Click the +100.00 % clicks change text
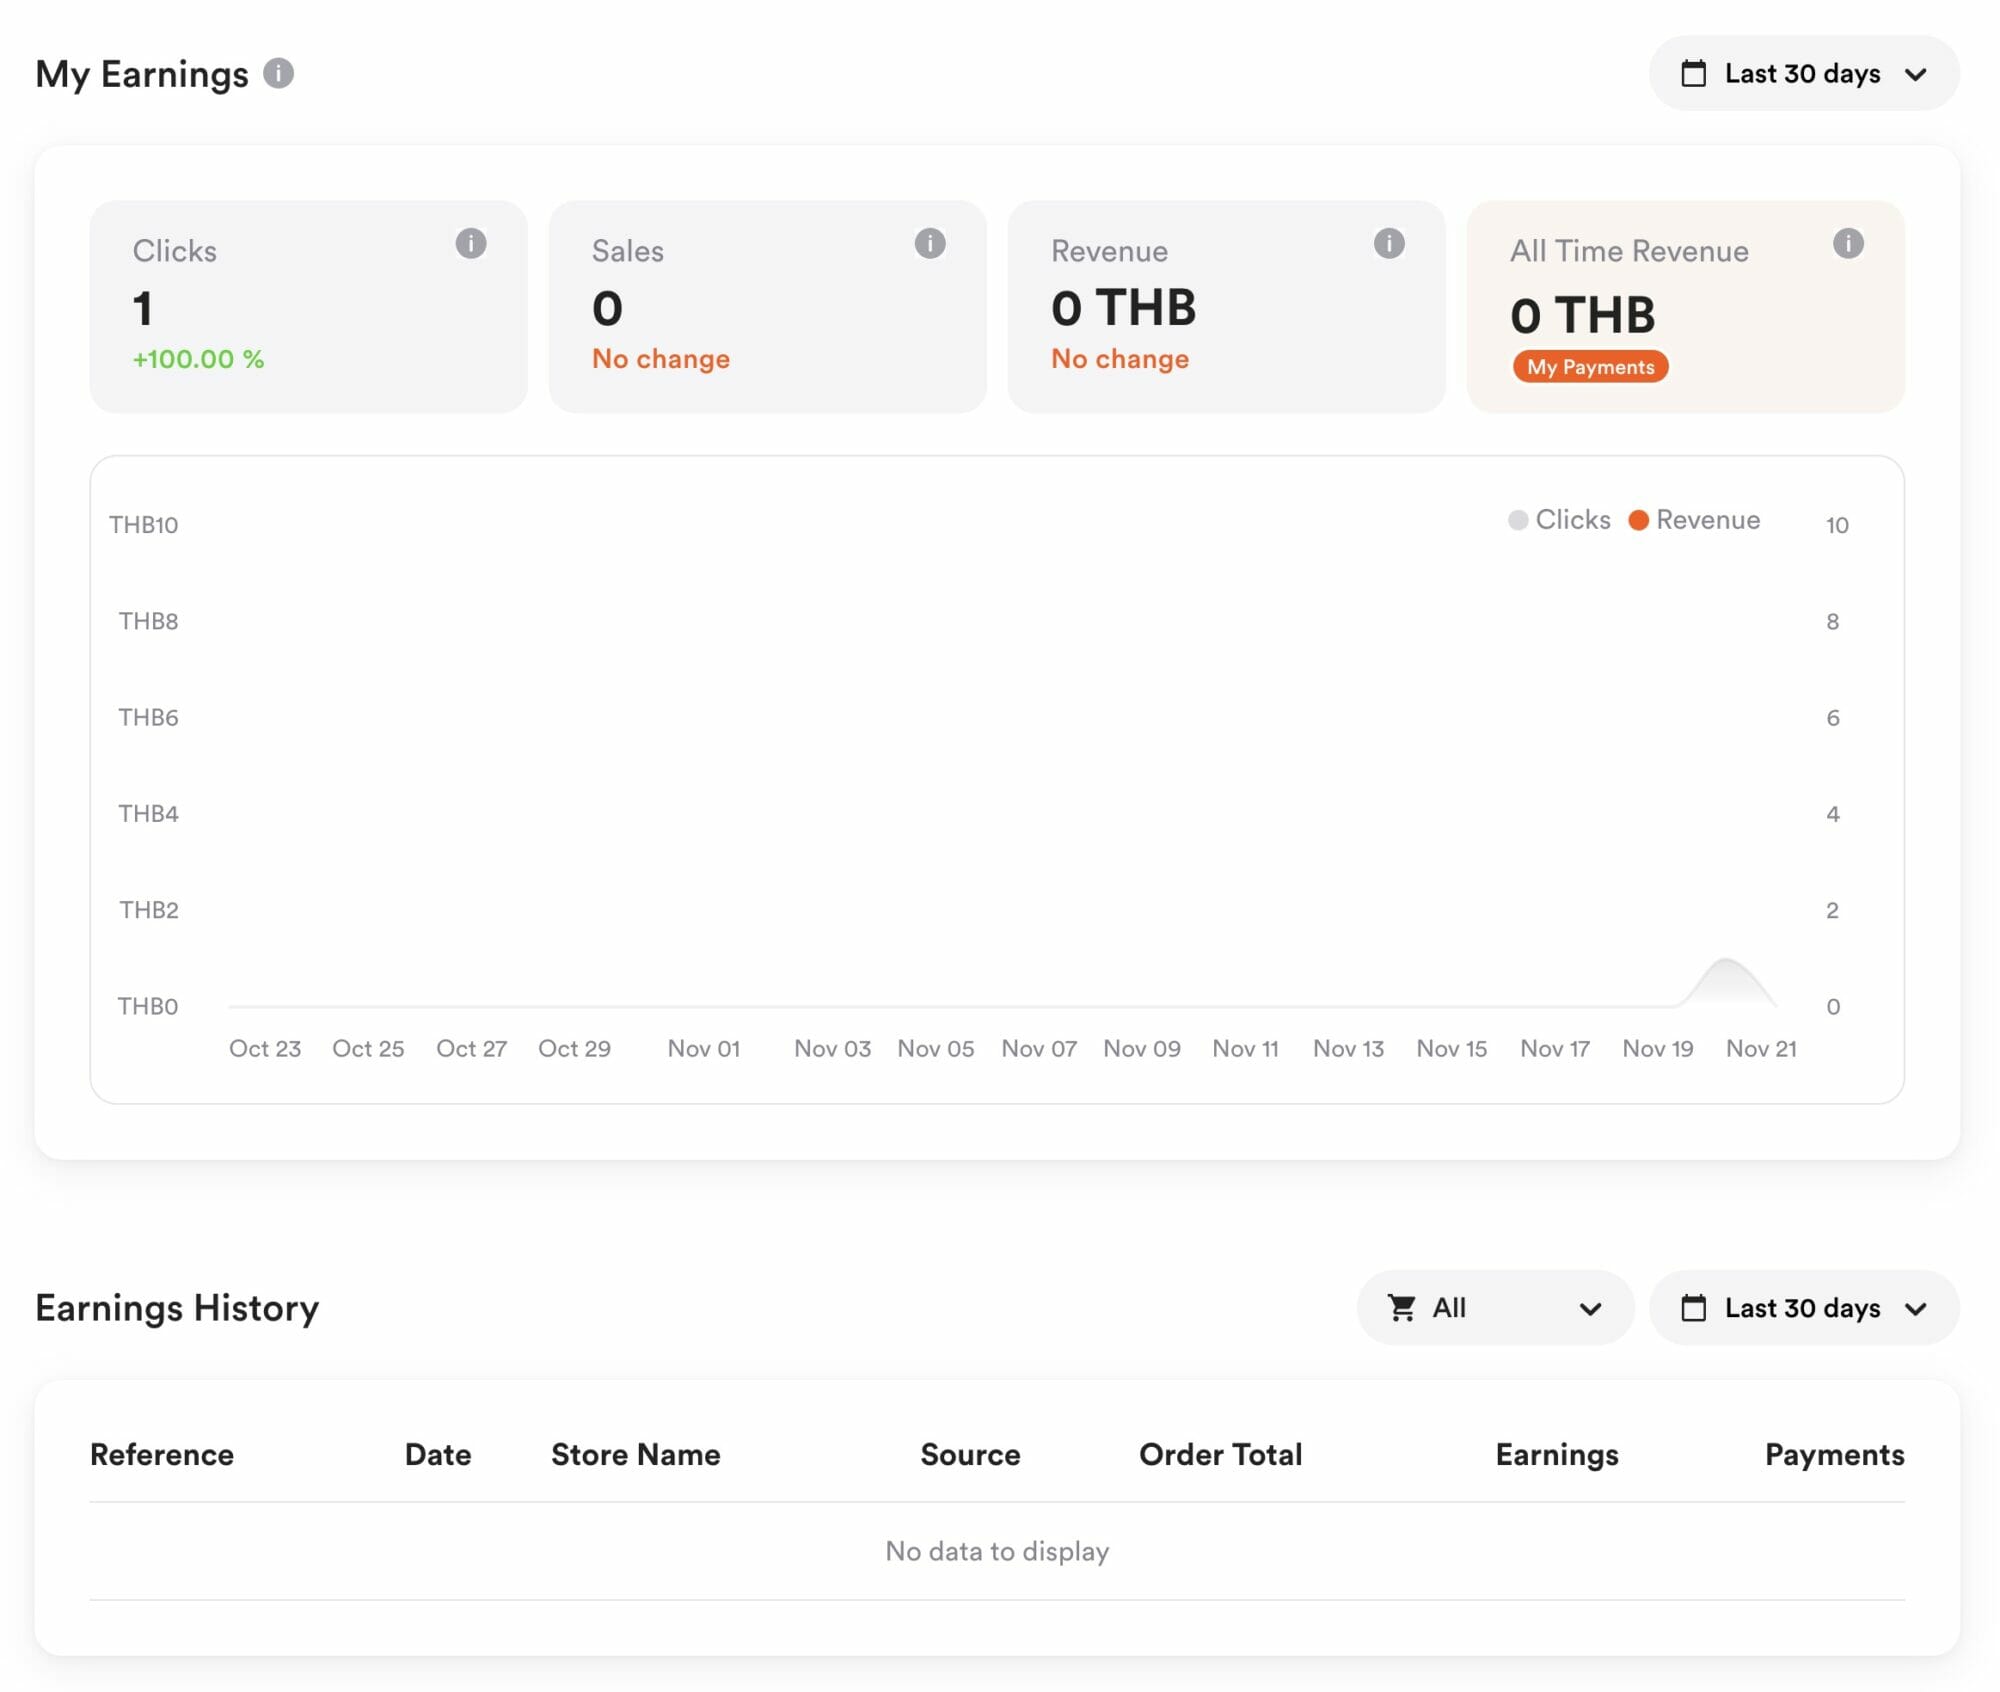The width and height of the screenshot is (2000, 1692). [x=198, y=359]
